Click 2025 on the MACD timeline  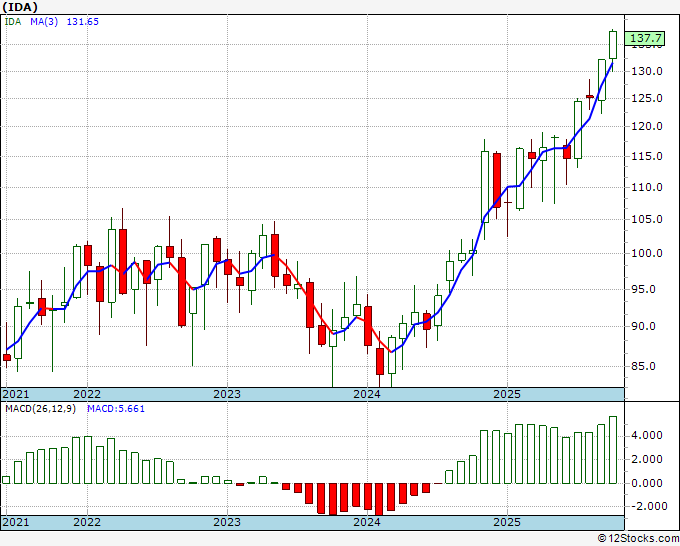point(507,522)
